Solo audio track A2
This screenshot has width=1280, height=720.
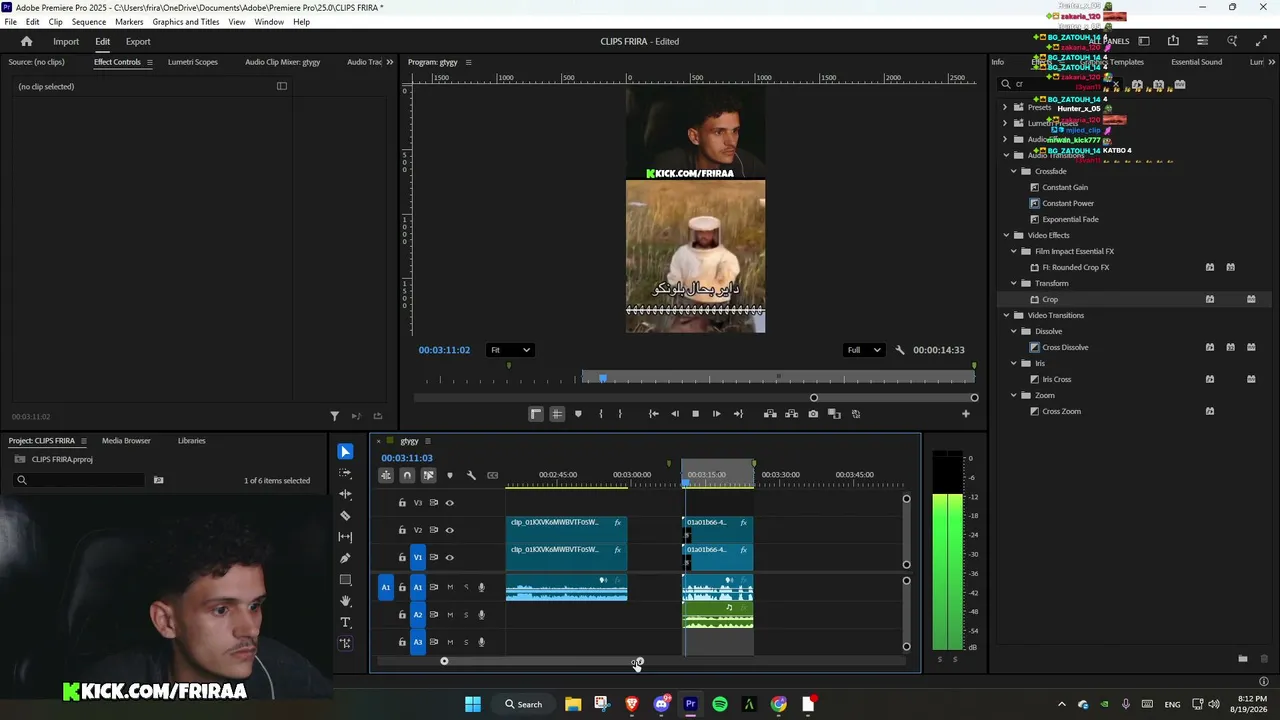coord(465,615)
